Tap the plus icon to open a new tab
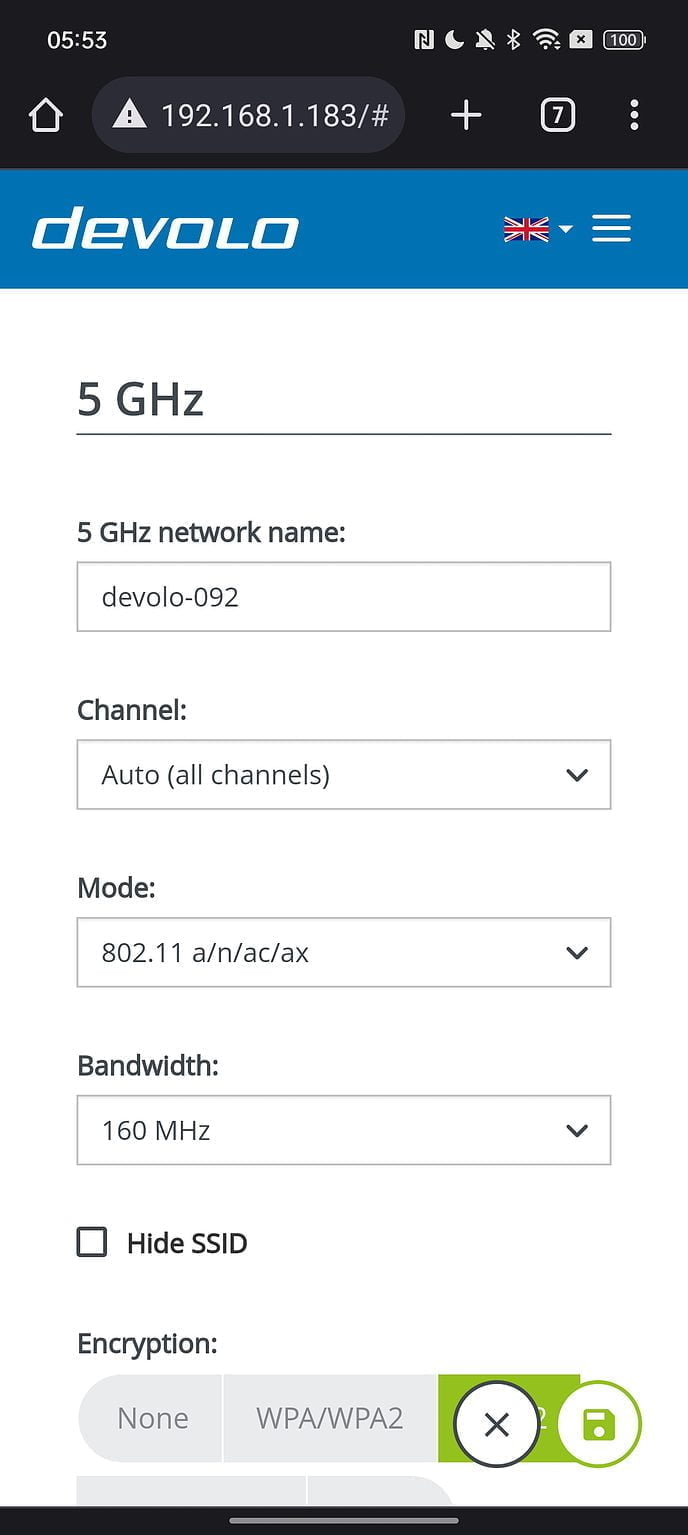Image resolution: width=688 pixels, height=1535 pixels. pos(466,114)
